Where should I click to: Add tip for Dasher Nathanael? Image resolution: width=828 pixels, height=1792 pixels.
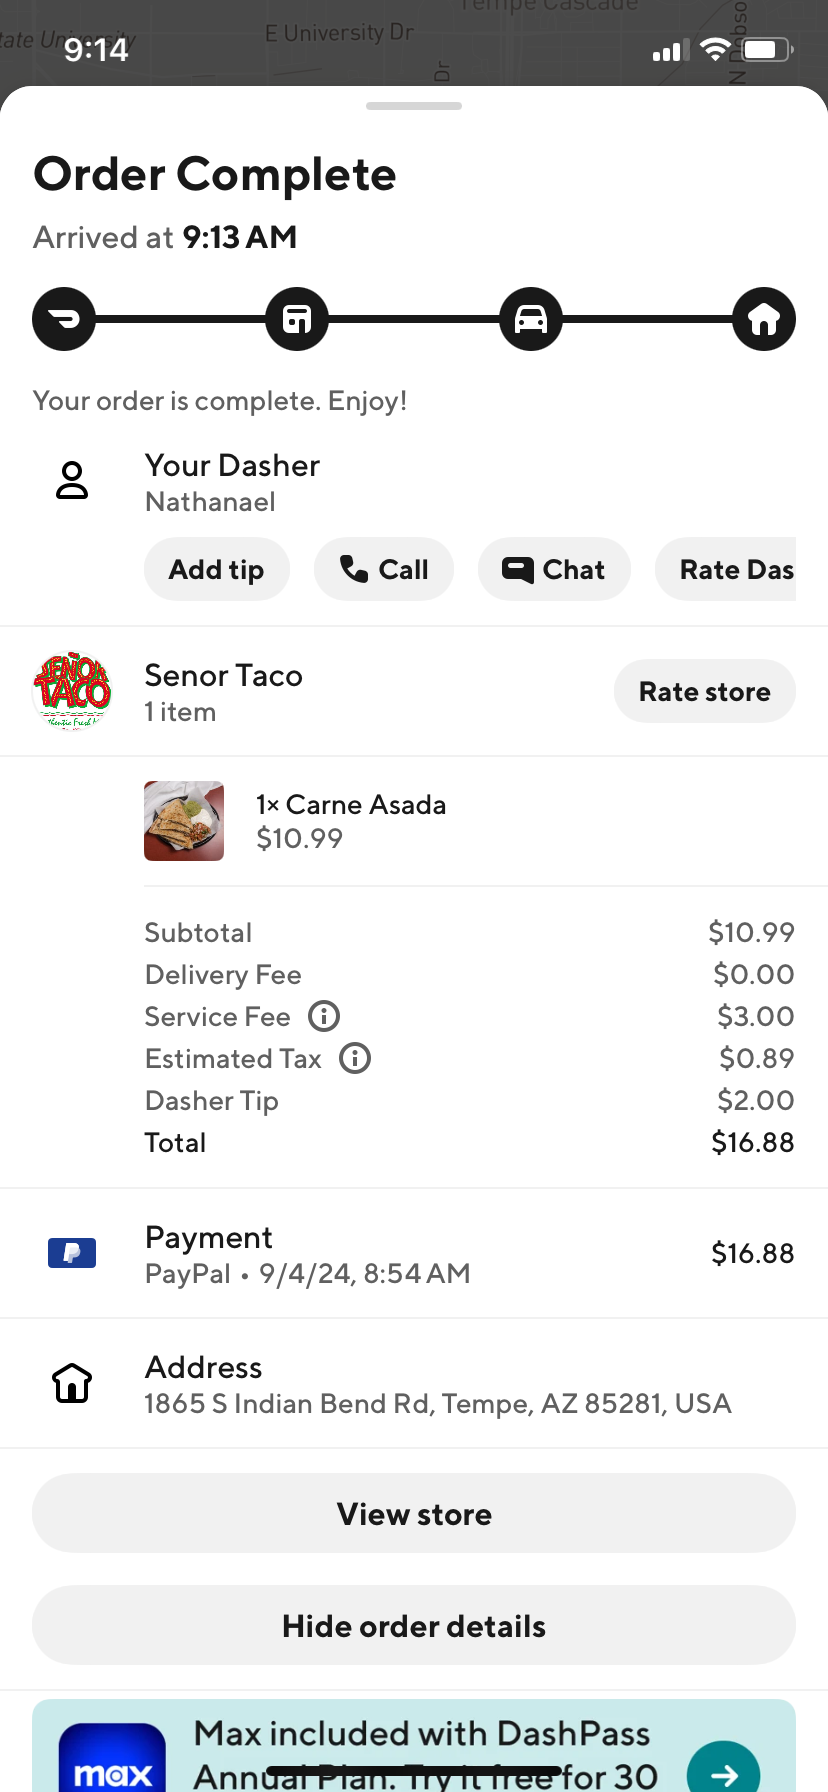click(217, 570)
